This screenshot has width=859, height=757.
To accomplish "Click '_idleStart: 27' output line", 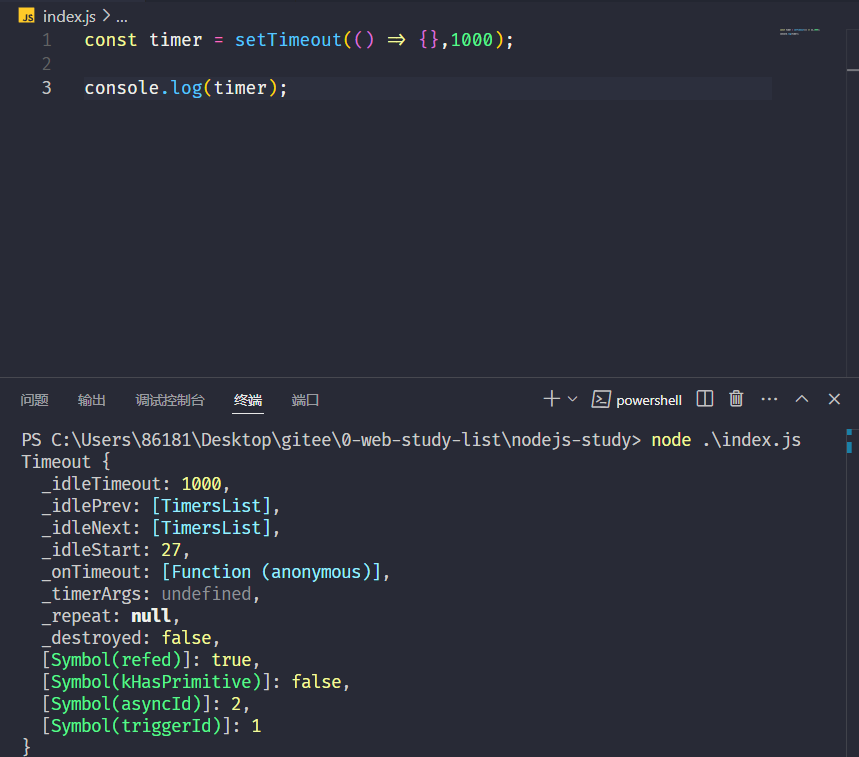I will point(116,550).
